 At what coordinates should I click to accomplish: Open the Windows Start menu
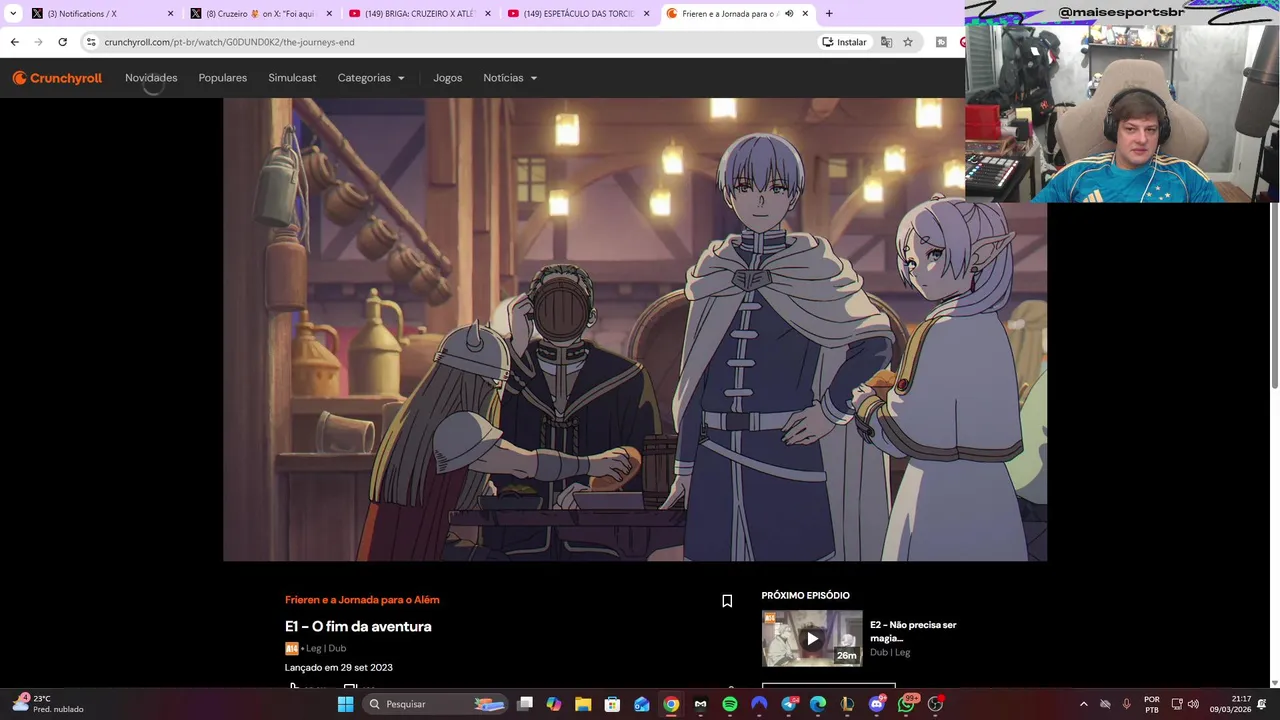[345, 704]
